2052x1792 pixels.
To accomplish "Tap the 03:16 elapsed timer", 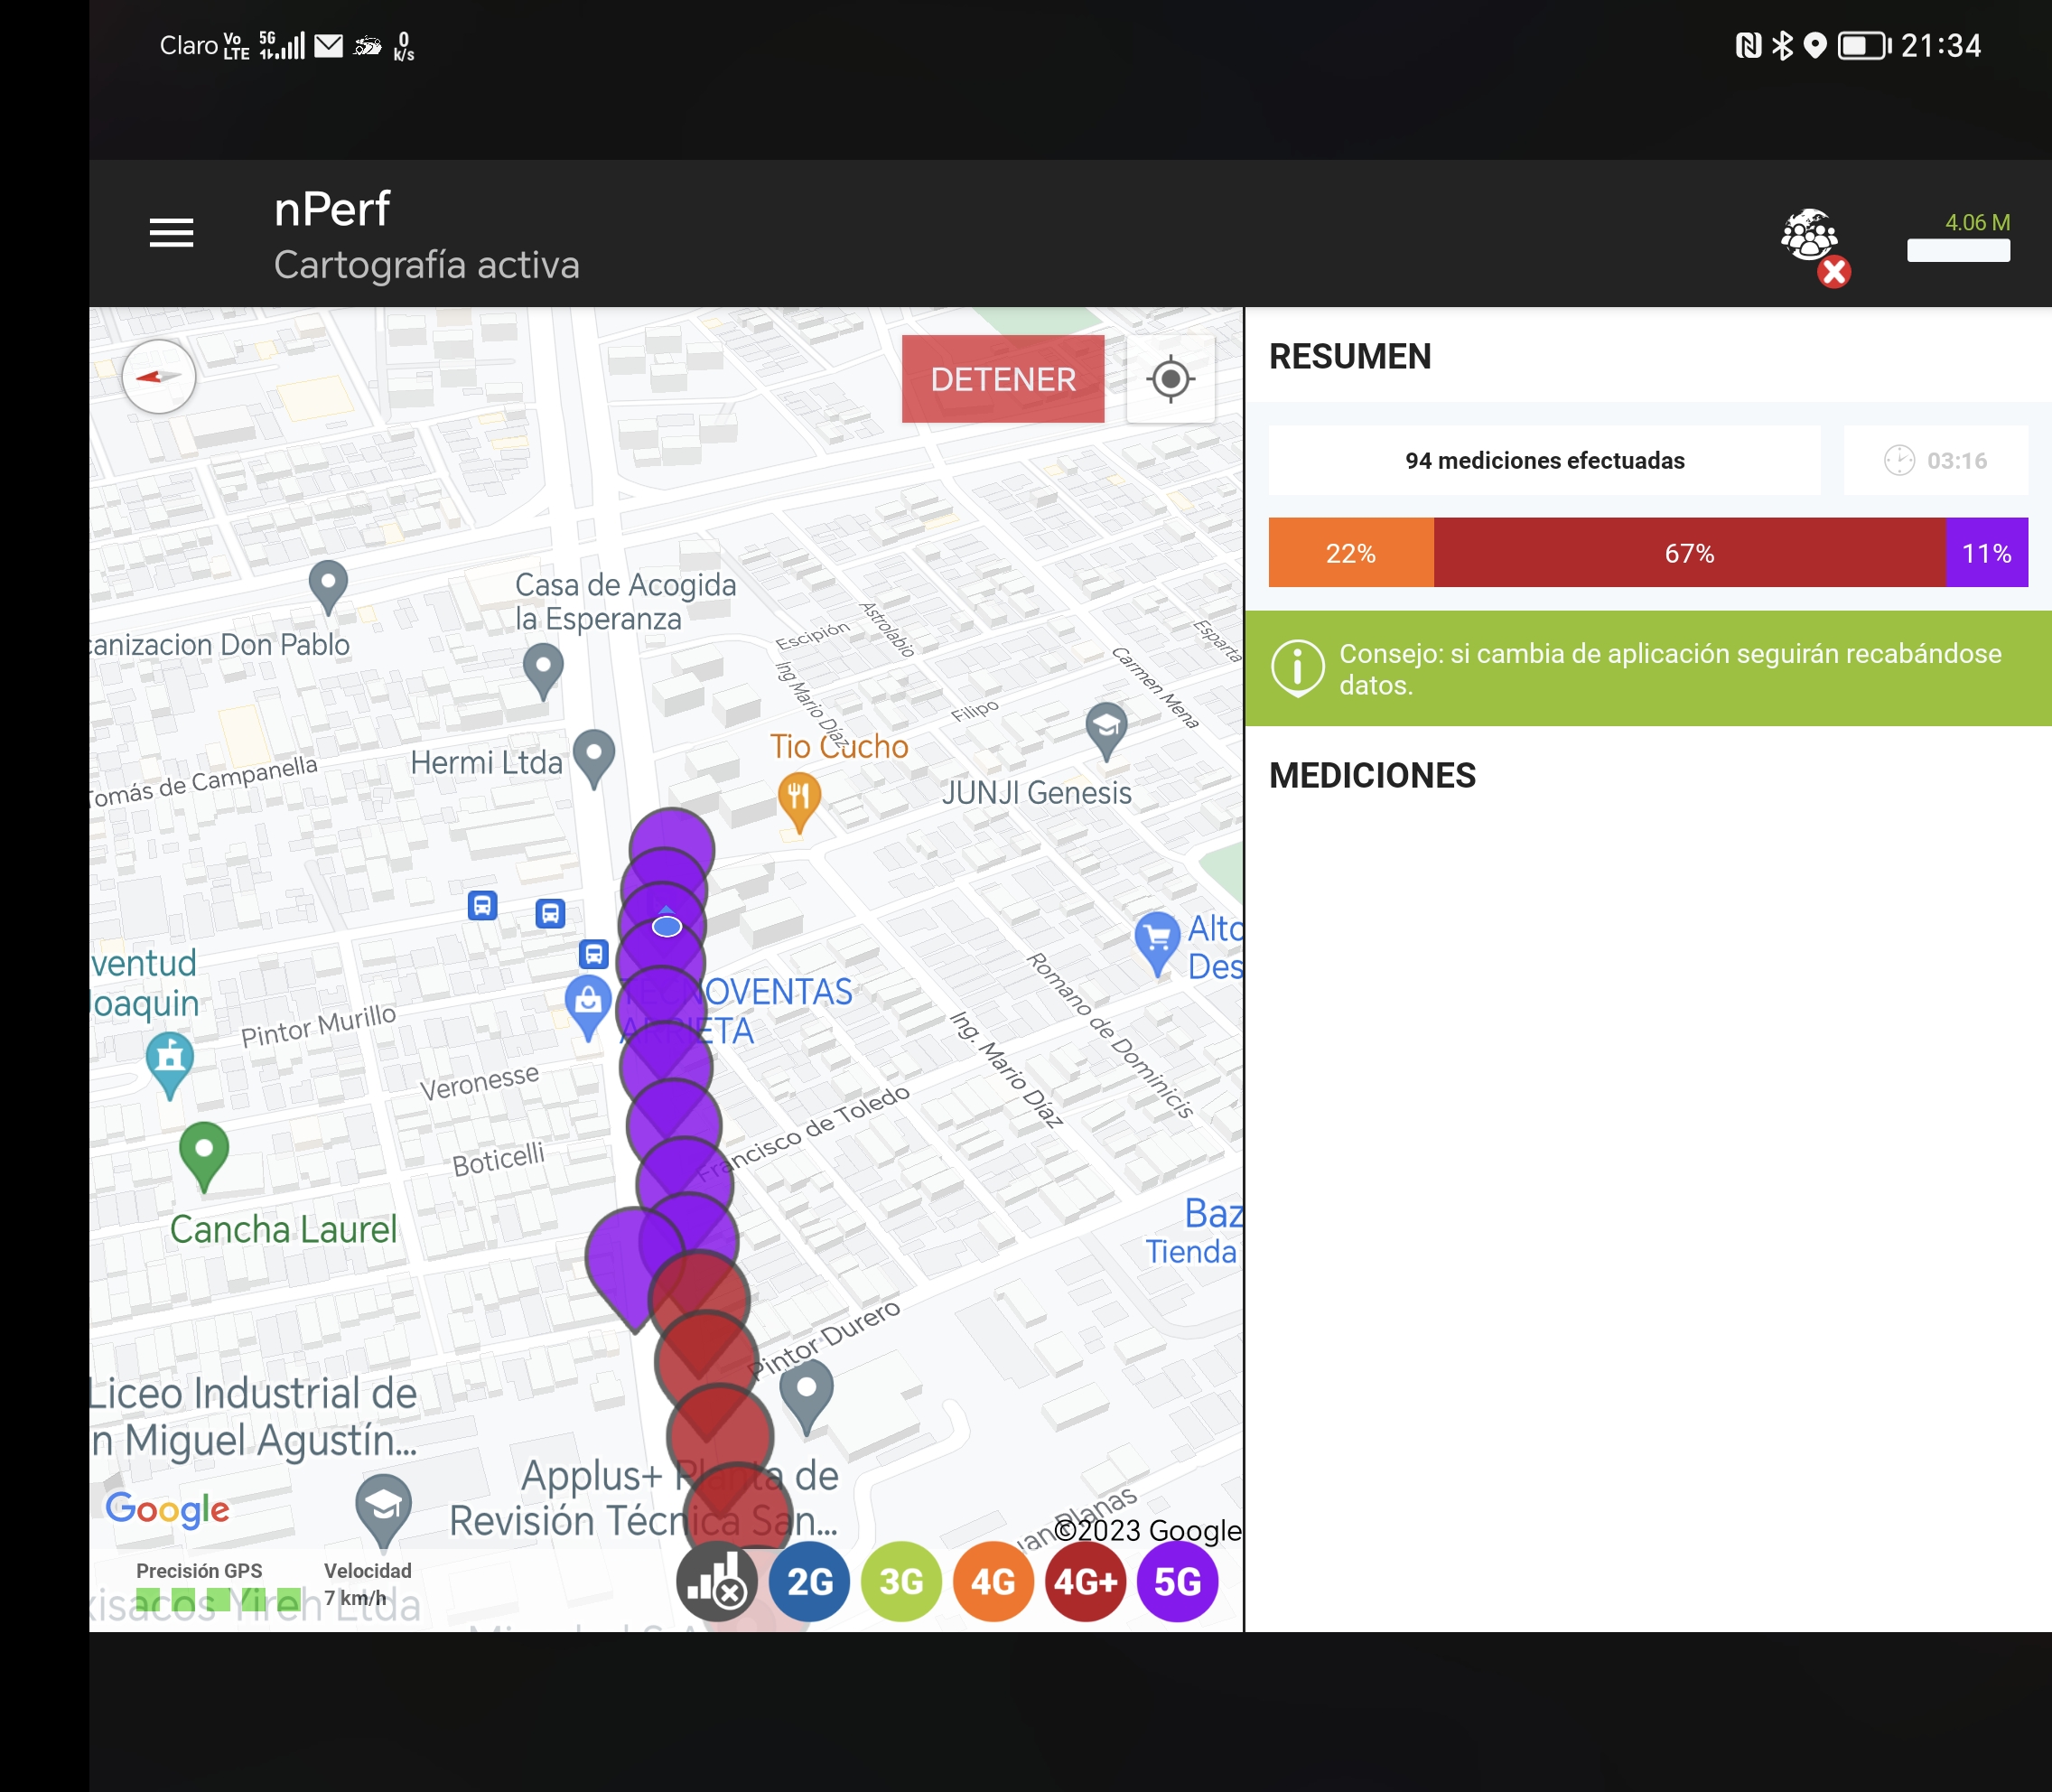I will (x=1935, y=460).
